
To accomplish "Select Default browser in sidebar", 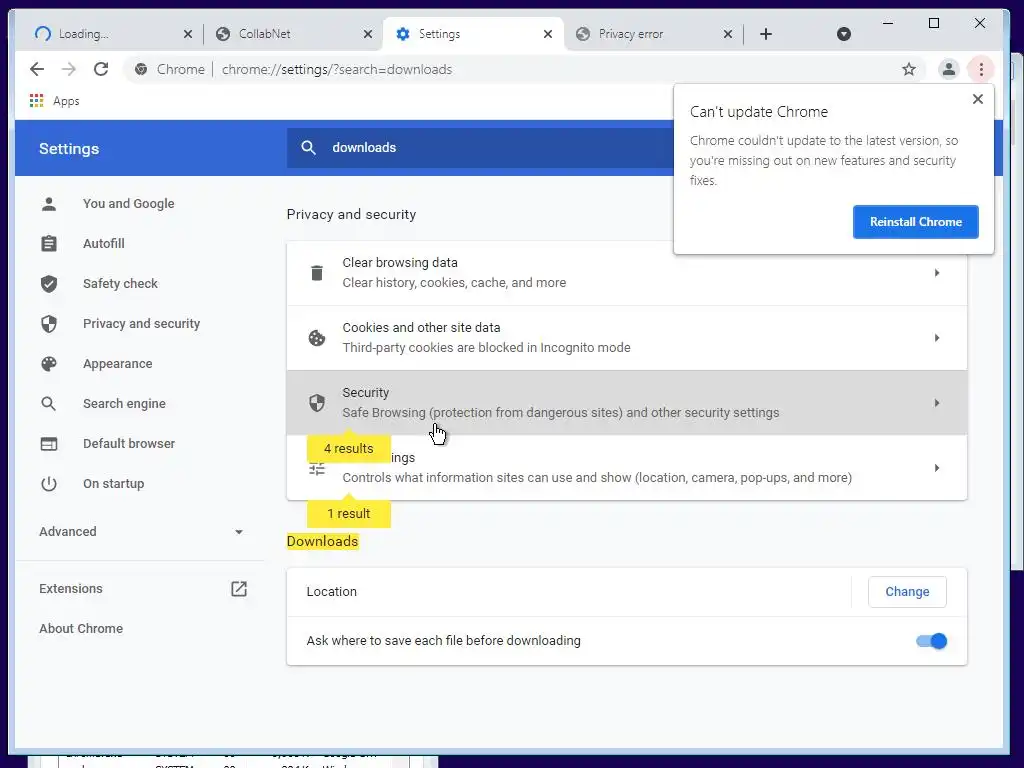I will 129,444.
